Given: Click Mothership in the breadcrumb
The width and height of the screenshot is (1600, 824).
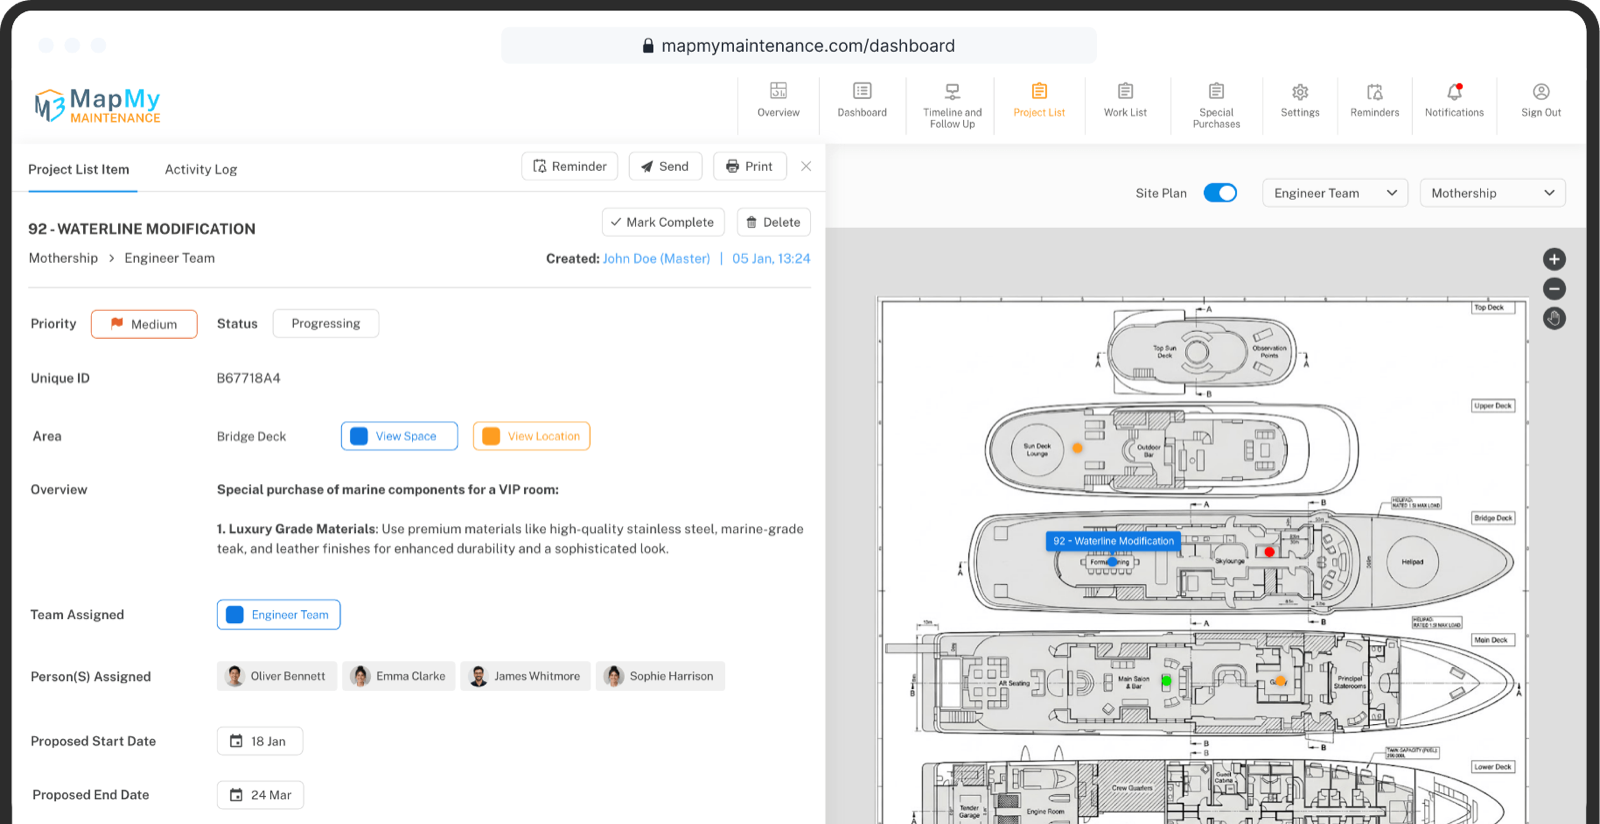Looking at the screenshot, I should point(63,258).
